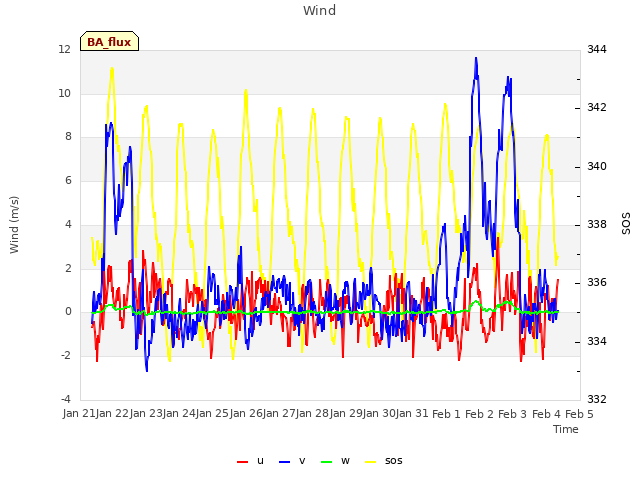Click the BA_flux annotation badge
640x480 pixels.
click(109, 41)
